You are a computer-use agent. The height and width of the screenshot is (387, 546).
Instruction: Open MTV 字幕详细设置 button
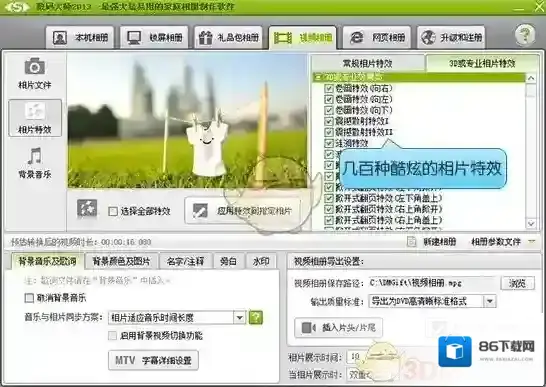(153, 360)
